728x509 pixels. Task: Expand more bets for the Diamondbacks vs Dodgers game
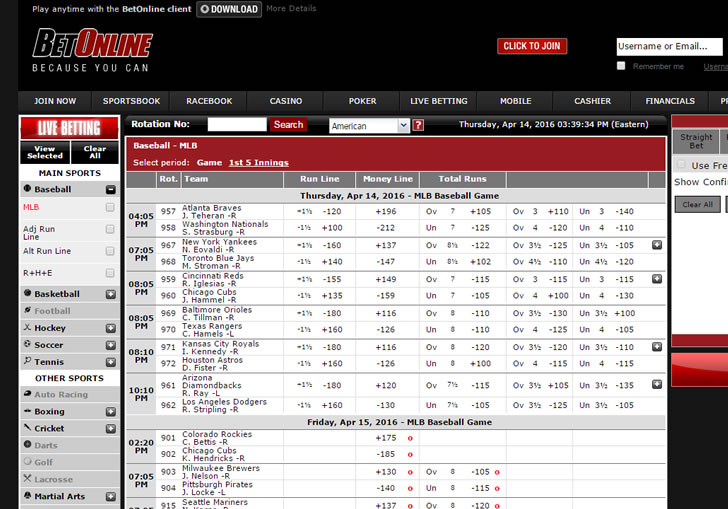(656, 384)
